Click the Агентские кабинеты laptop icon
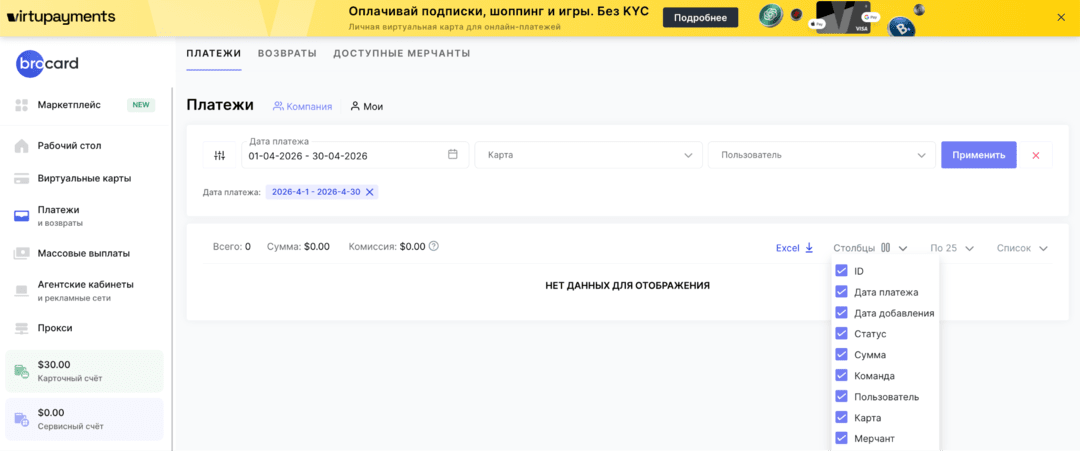1080x451 pixels. pyautogui.click(x=21, y=291)
